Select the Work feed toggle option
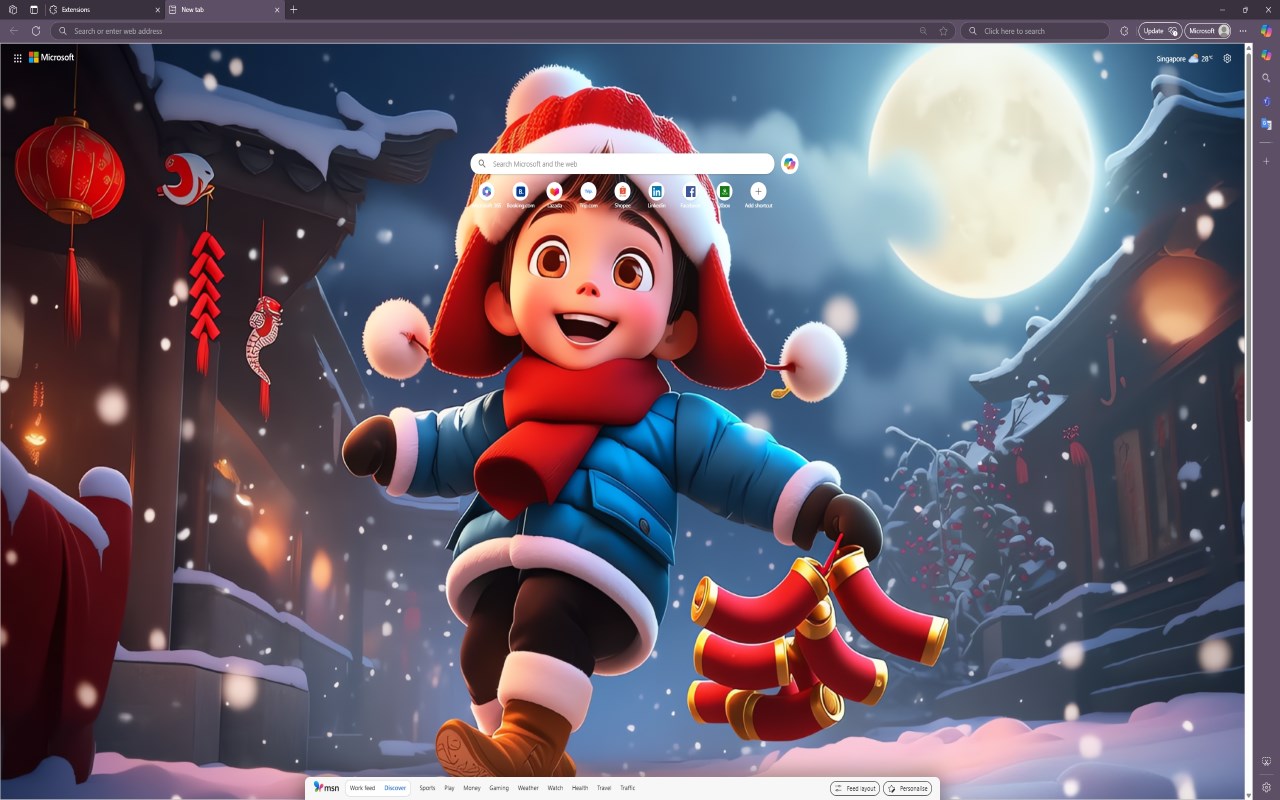The height and width of the screenshot is (800, 1280). click(362, 788)
